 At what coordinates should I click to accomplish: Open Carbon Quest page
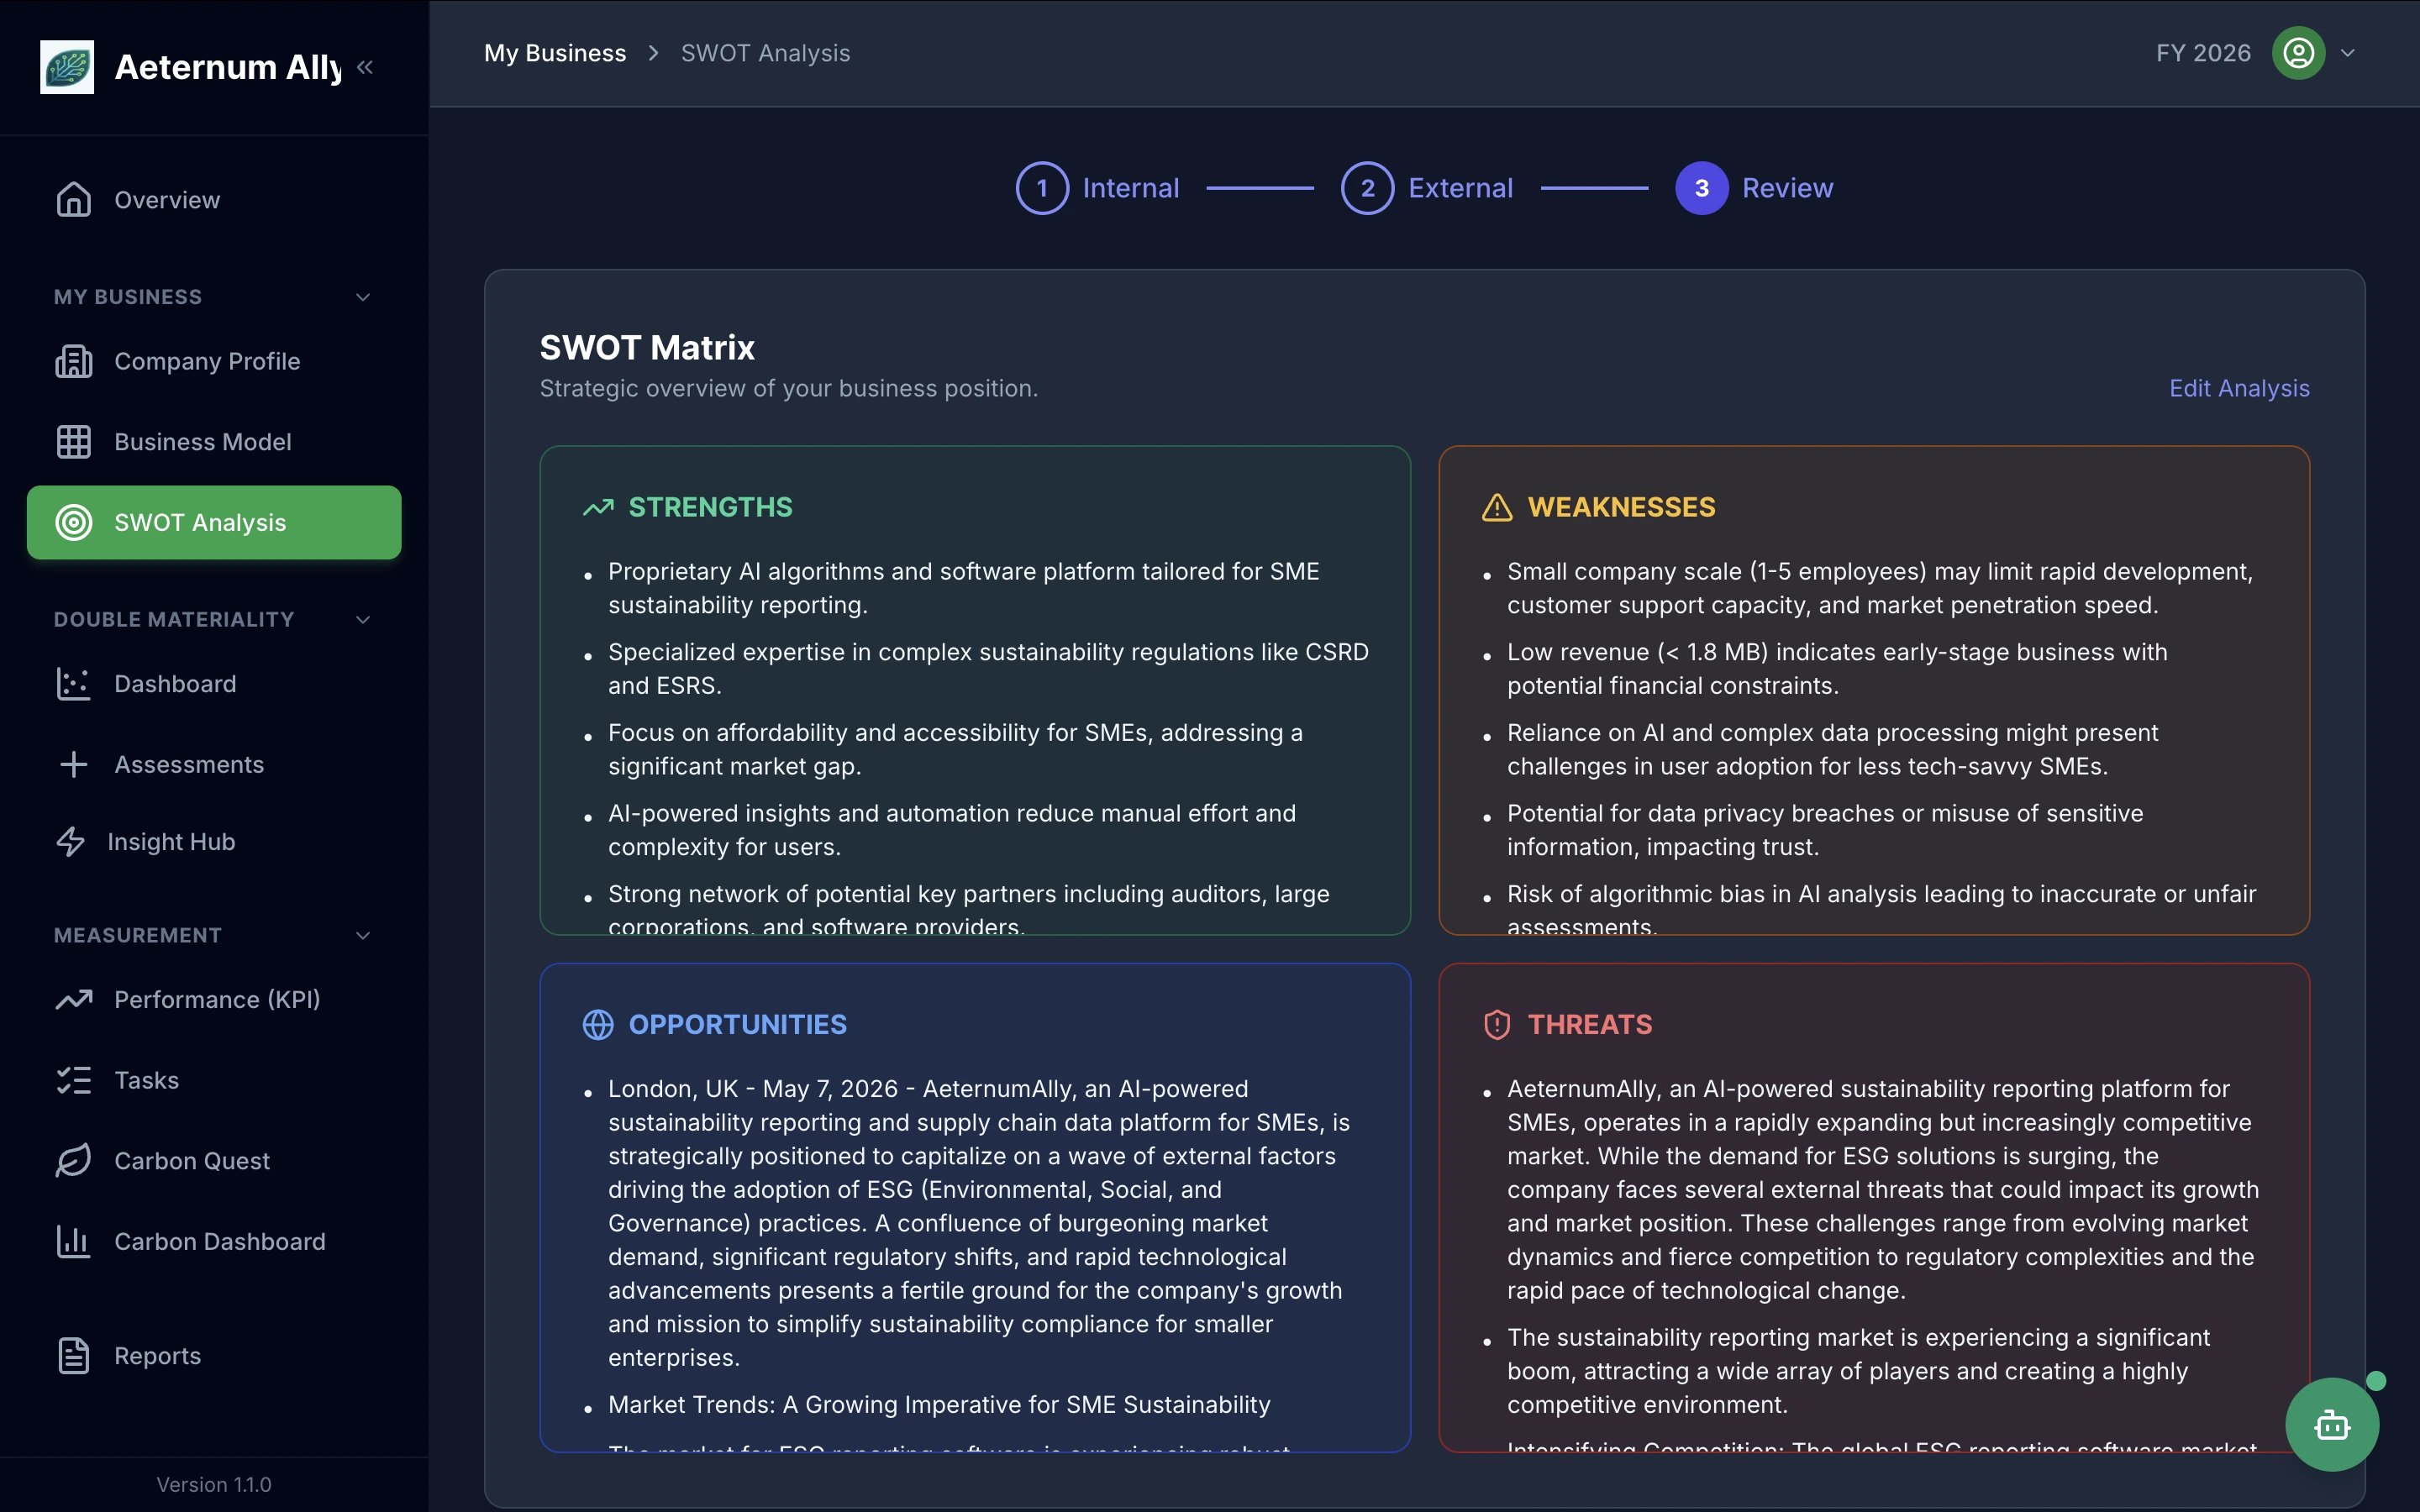tap(214, 1161)
